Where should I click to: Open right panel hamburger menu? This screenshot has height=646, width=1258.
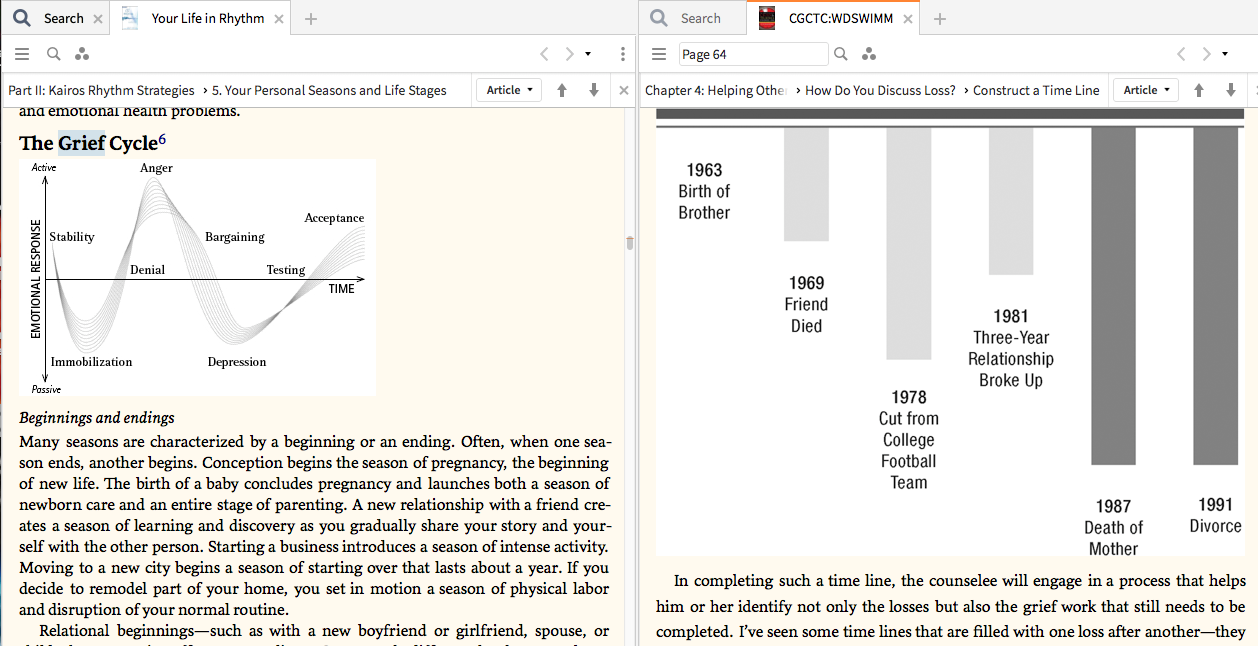(659, 54)
